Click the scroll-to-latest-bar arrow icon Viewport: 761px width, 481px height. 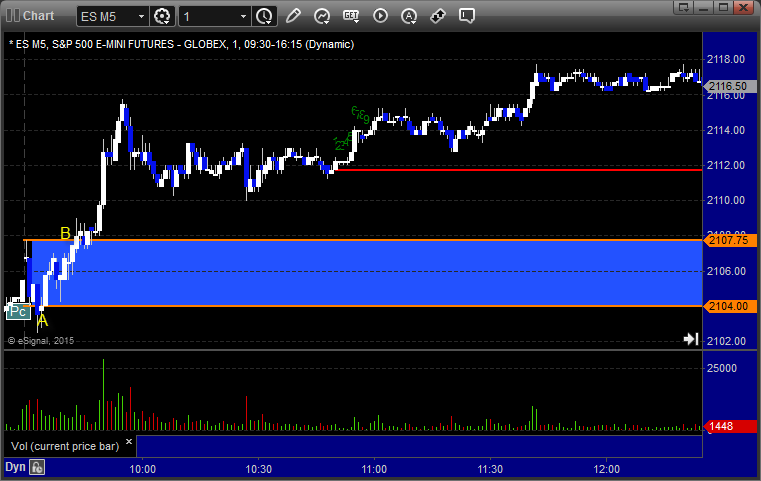(691, 339)
